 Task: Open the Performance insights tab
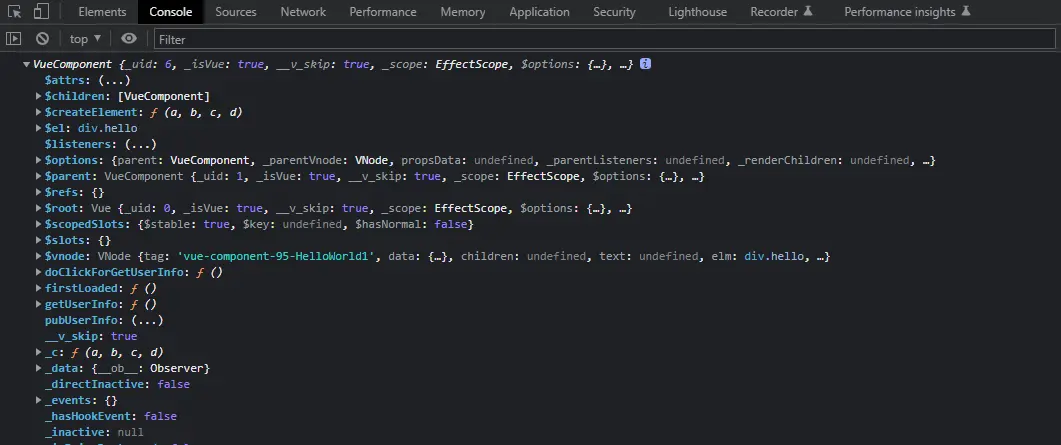pyautogui.click(x=907, y=11)
